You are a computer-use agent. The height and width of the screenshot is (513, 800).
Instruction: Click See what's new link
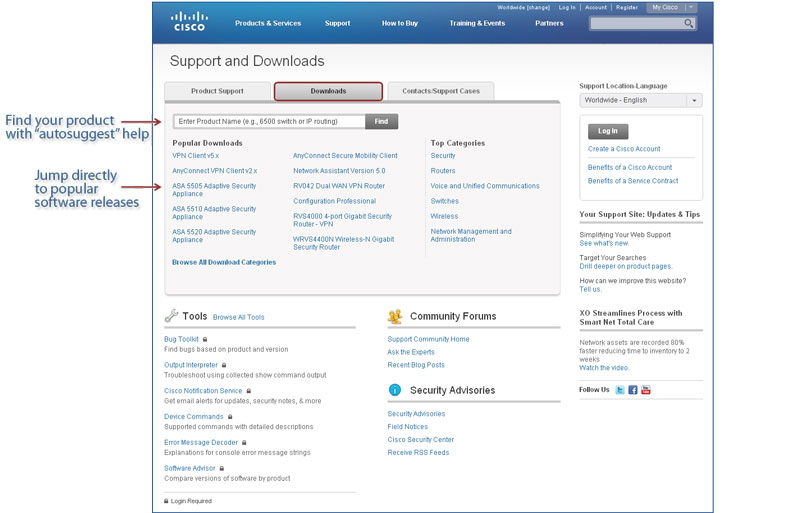point(604,243)
